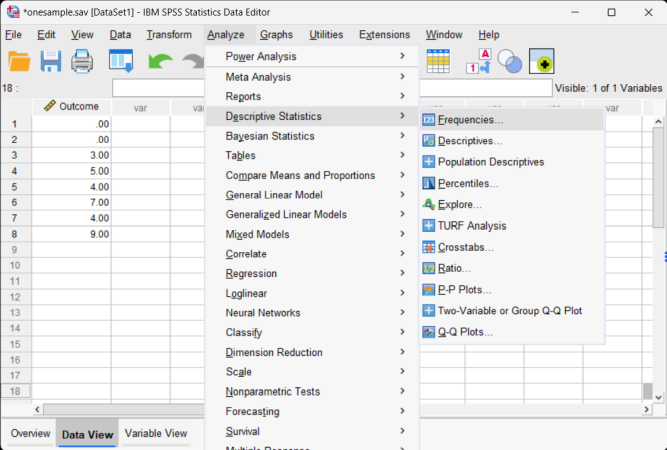Click the cell containing 7.00

click(71, 202)
